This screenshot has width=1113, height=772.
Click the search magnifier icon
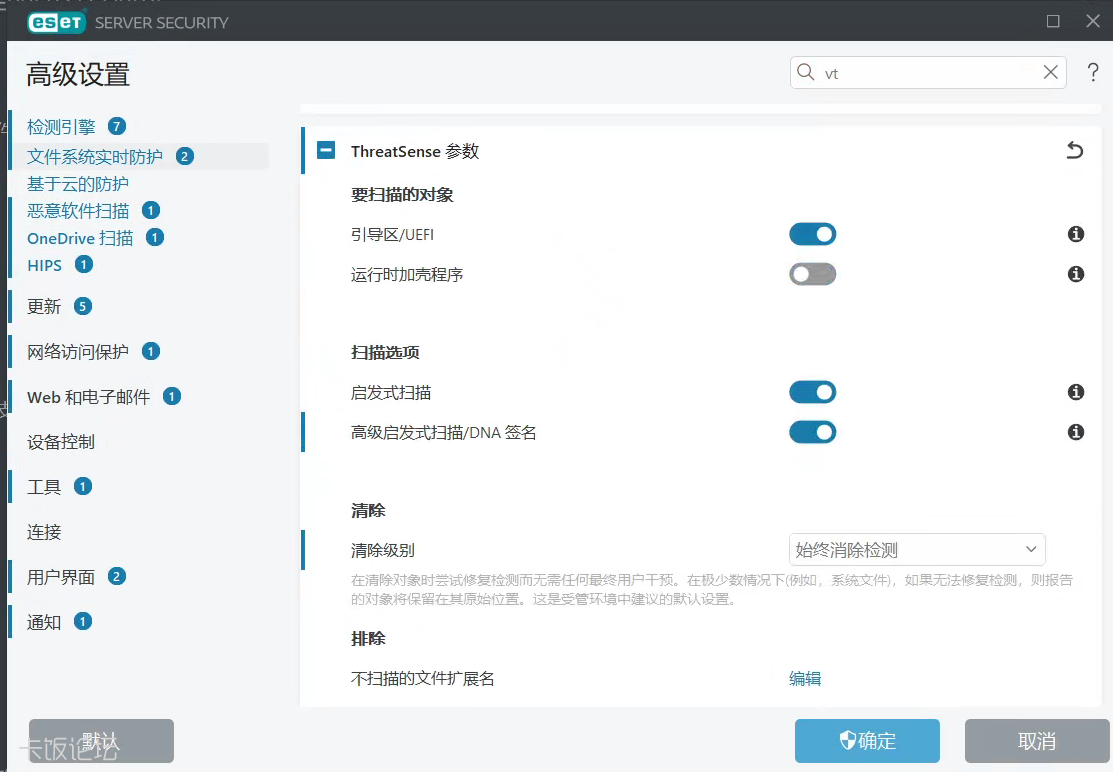click(805, 72)
